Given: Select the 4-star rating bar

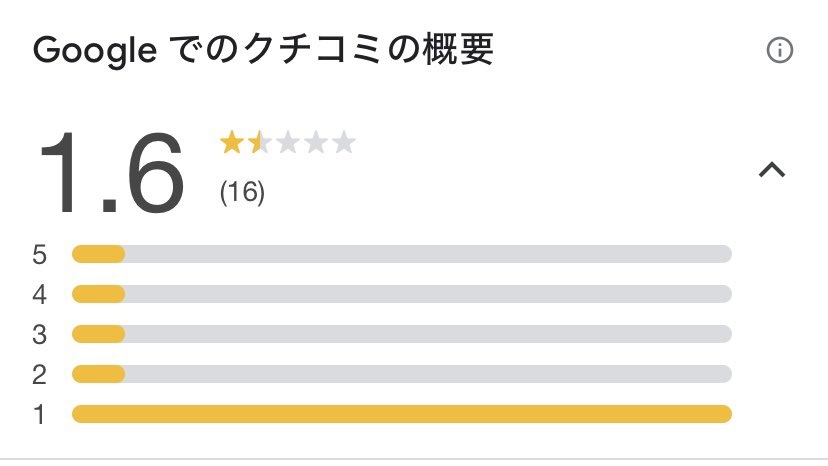Looking at the screenshot, I should [x=401, y=294].
